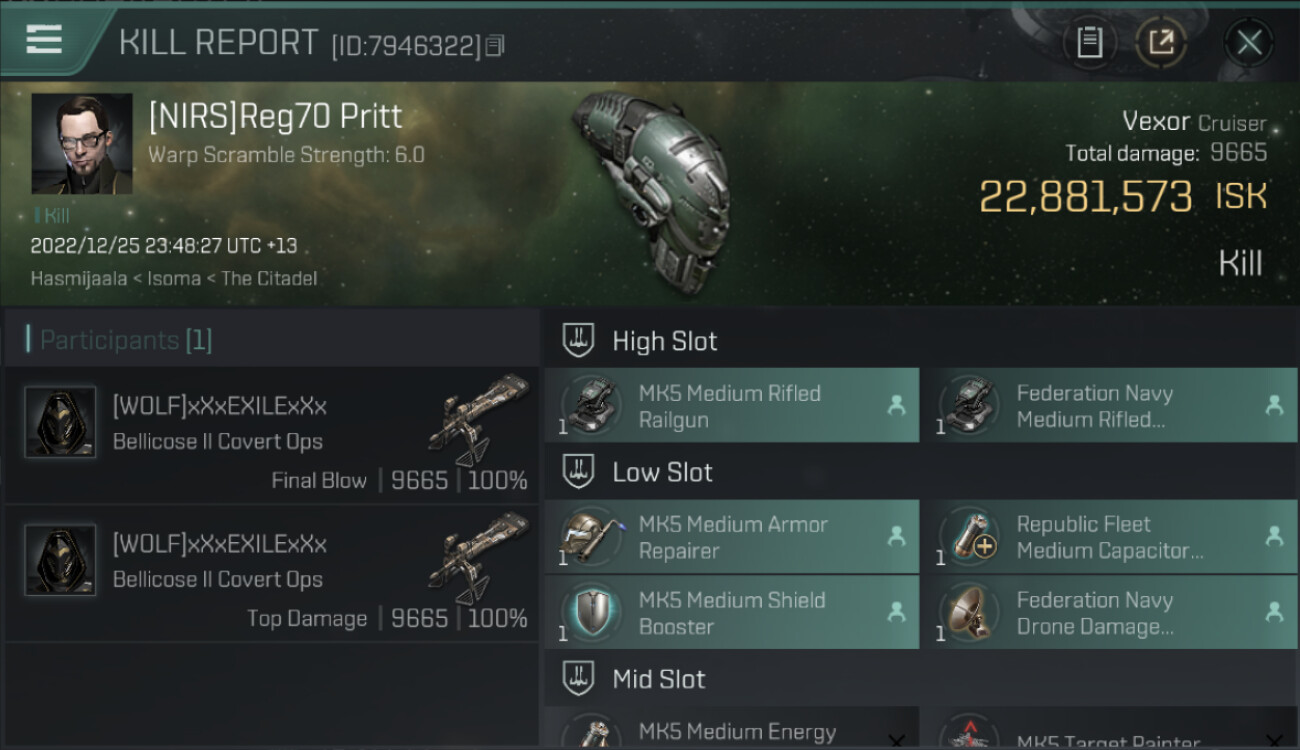Open the hamburger menu

click(44, 40)
